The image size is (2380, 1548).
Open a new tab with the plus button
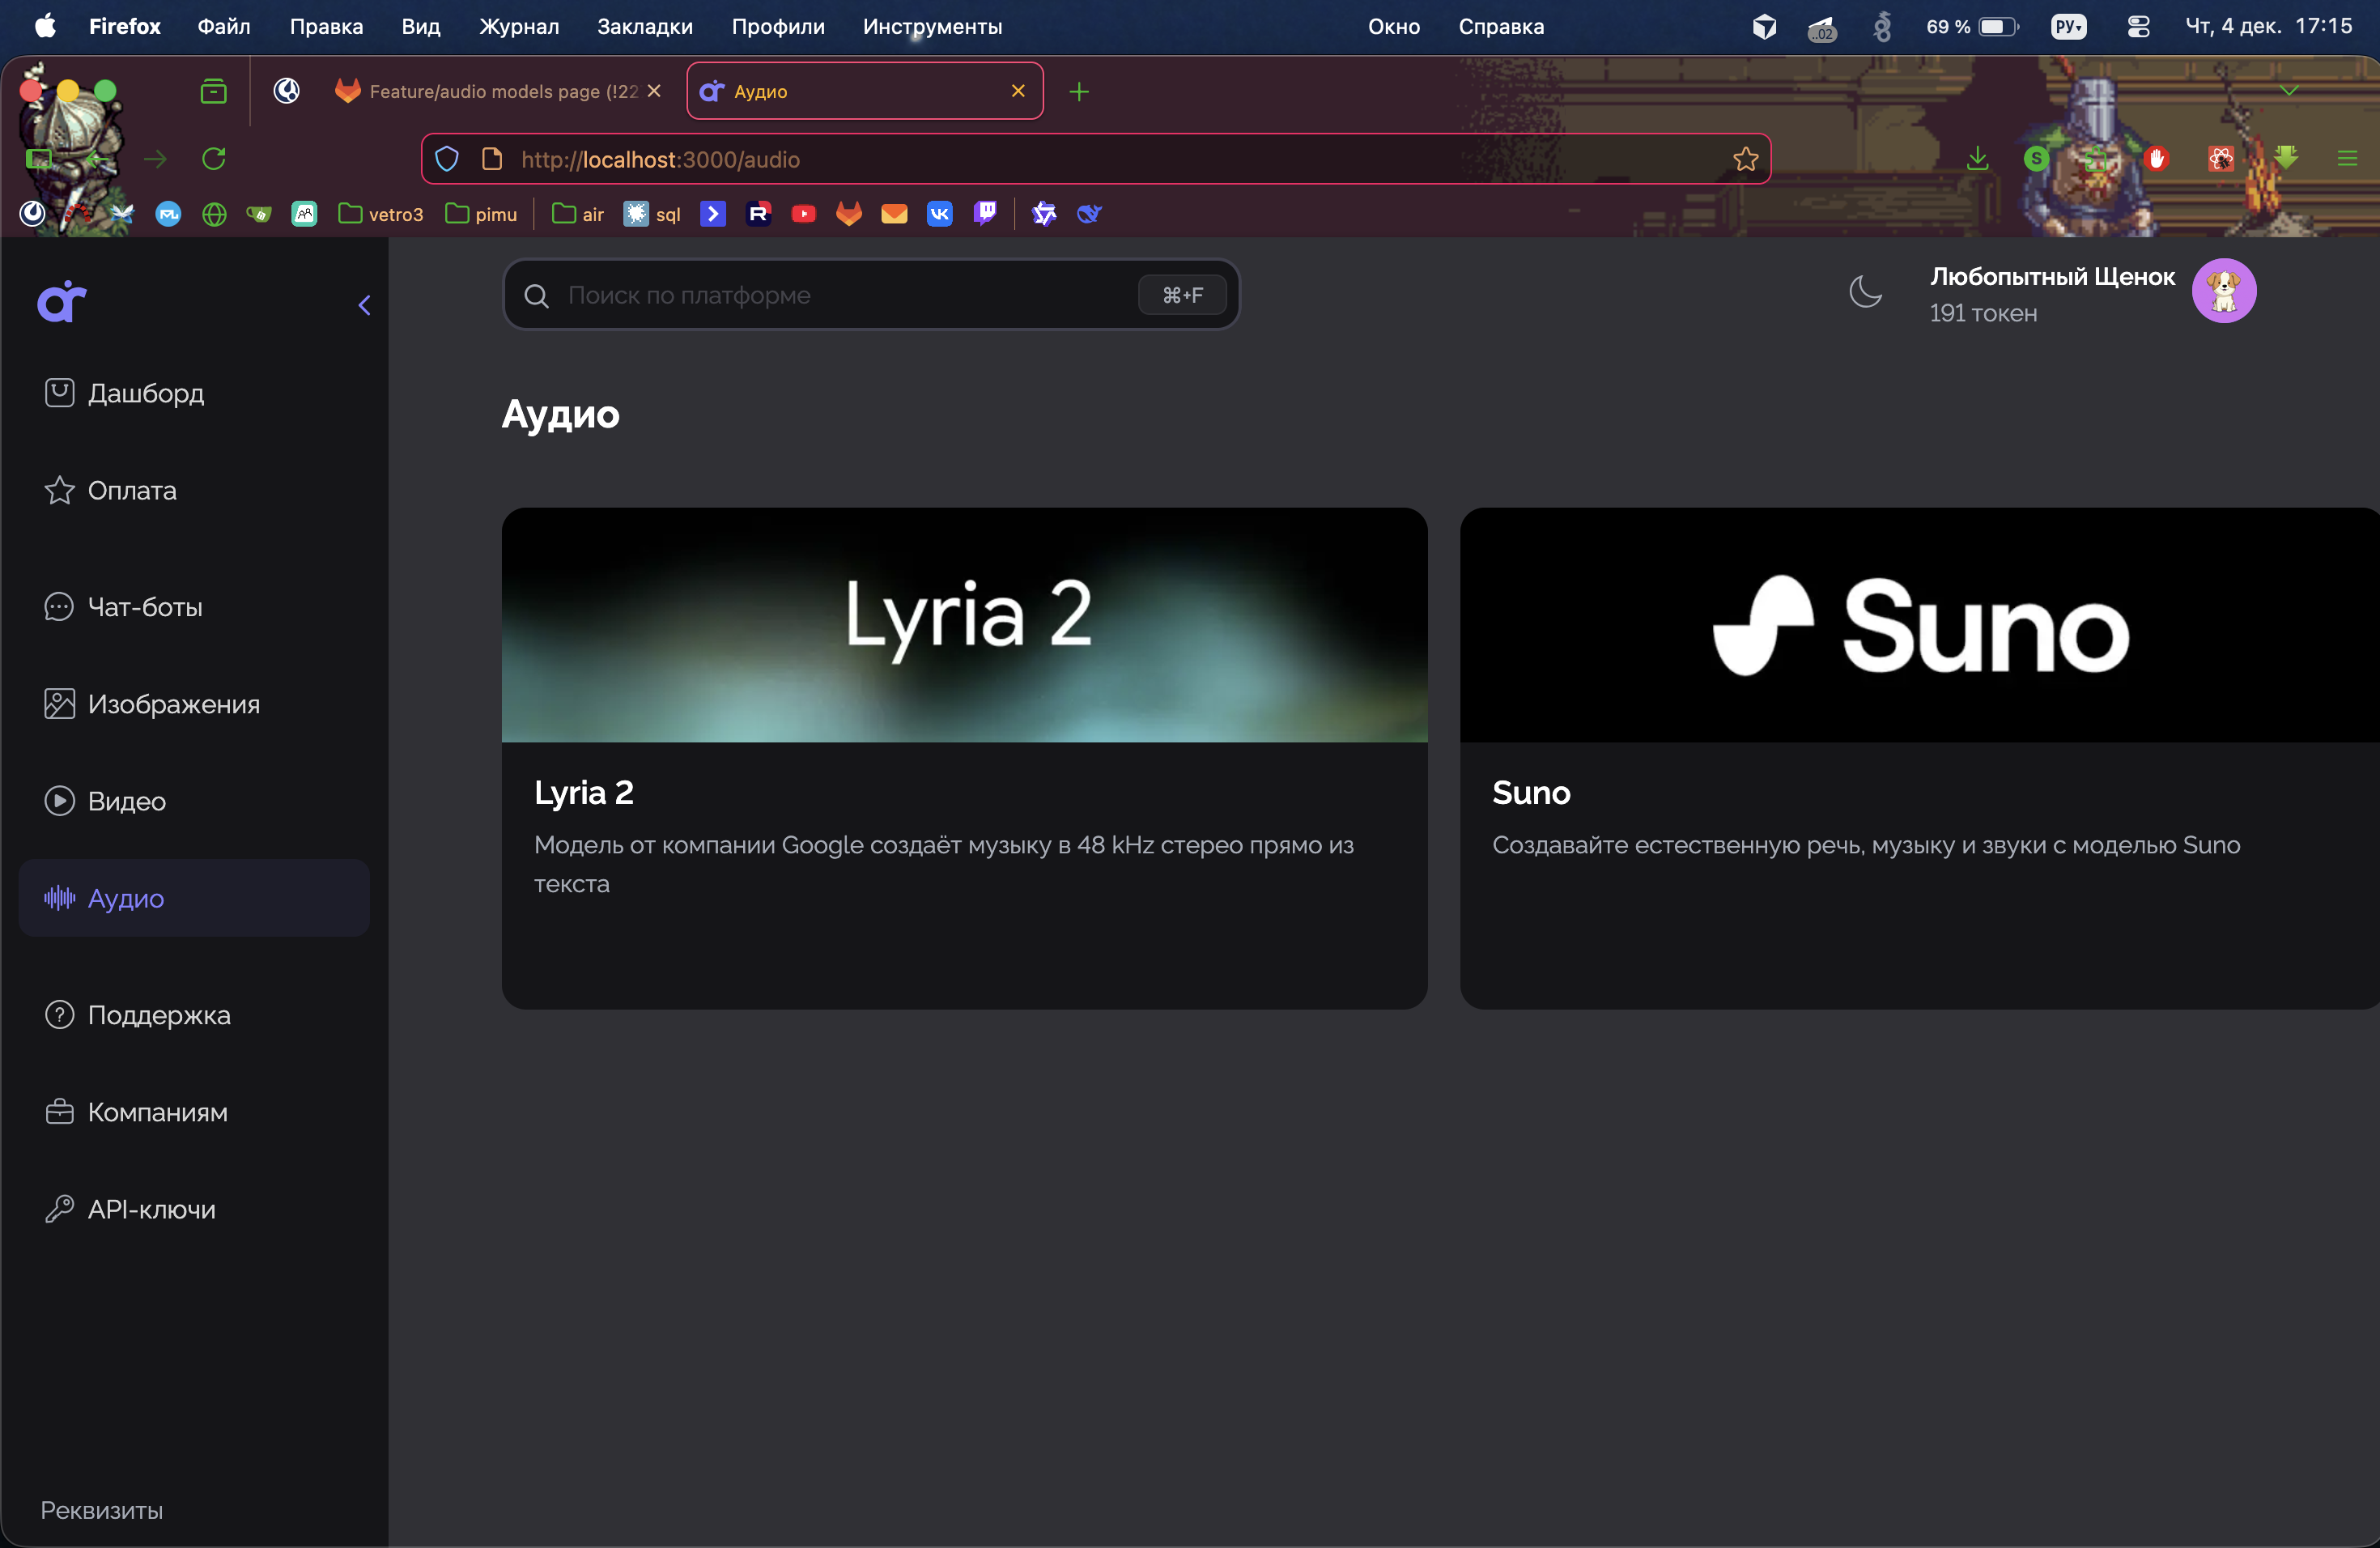click(1079, 92)
